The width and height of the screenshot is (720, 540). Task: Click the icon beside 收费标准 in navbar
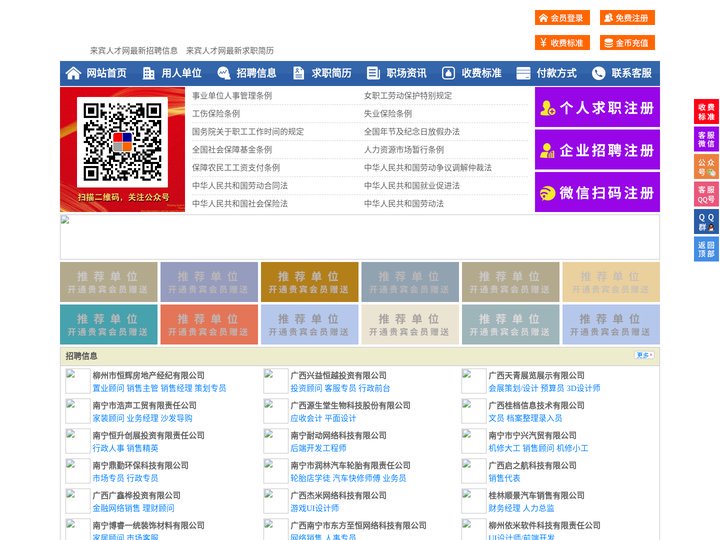448,73
